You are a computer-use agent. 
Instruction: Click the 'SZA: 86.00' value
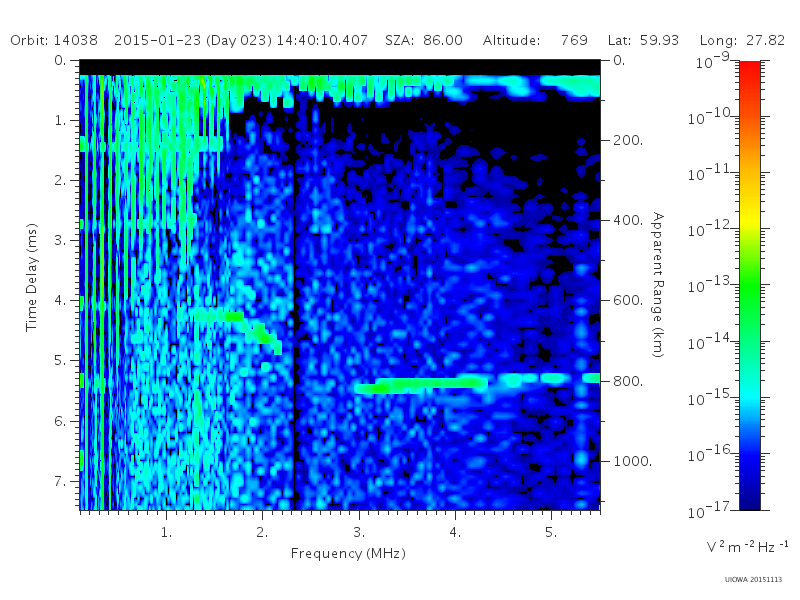424,40
